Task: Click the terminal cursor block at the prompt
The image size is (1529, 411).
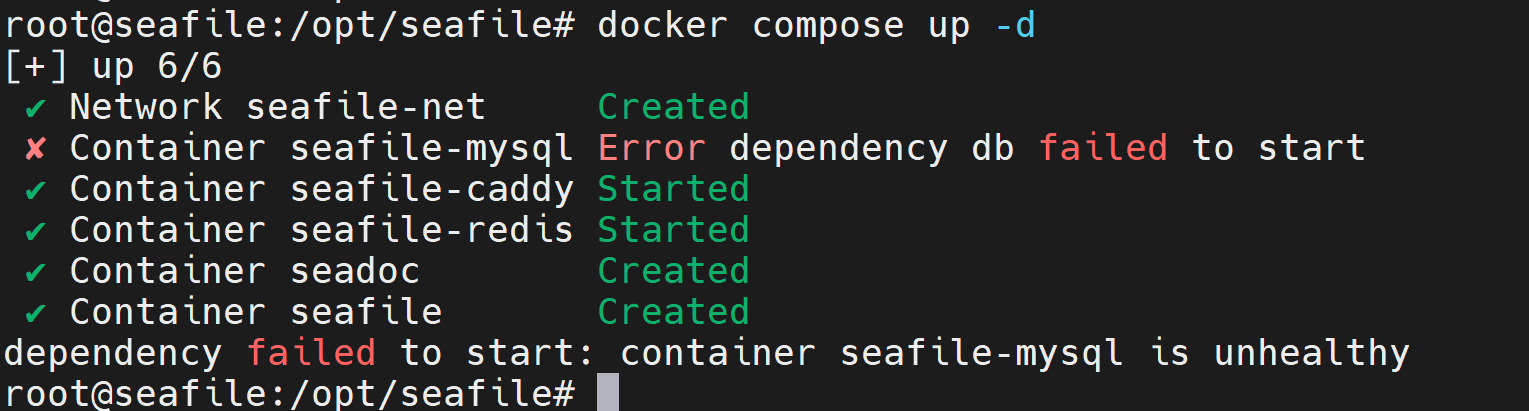Action: click(x=608, y=393)
